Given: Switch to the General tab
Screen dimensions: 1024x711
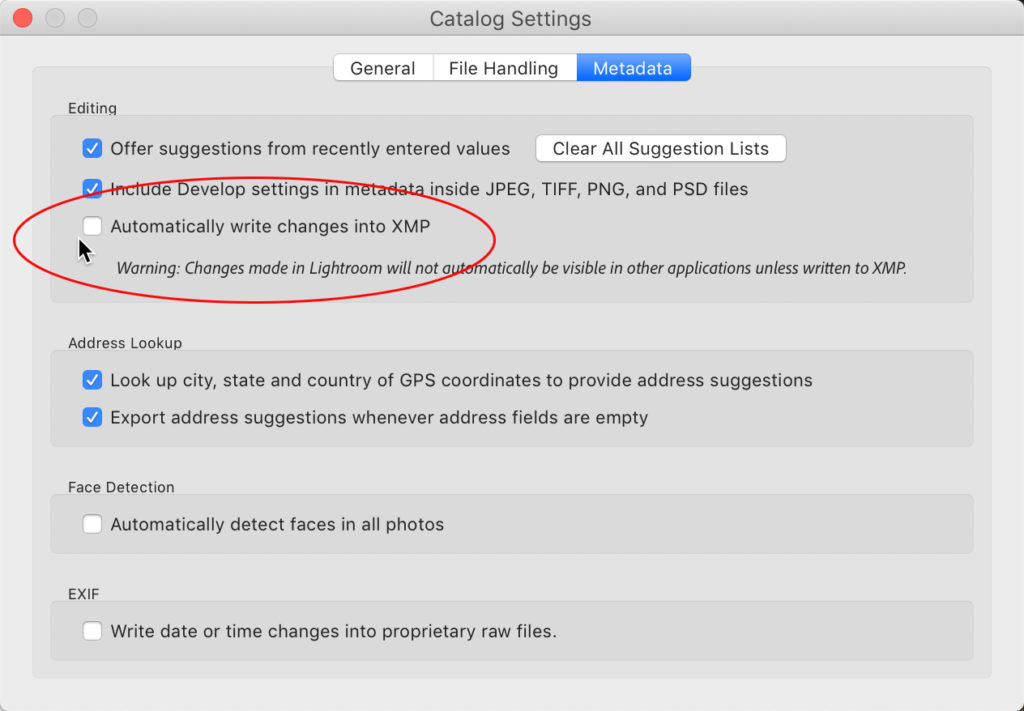Looking at the screenshot, I should tap(382, 68).
